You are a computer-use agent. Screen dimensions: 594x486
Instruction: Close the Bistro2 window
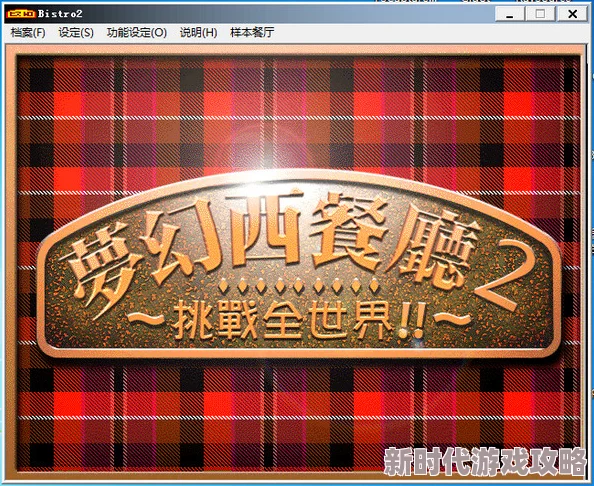pos(572,14)
